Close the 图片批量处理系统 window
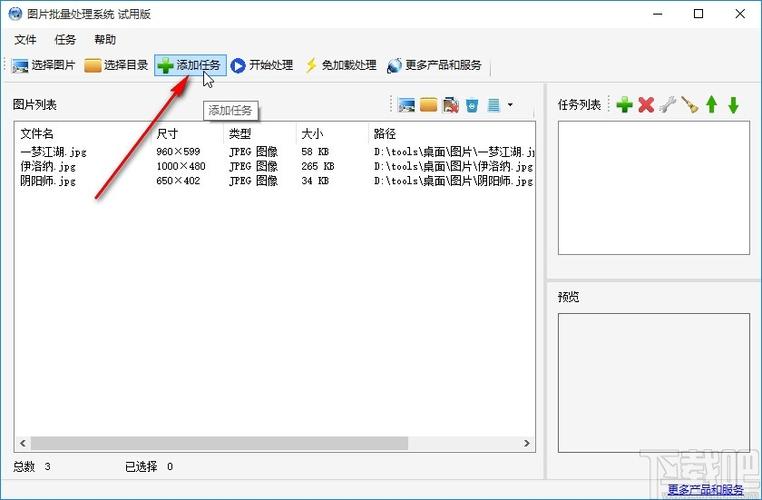Viewport: 762px width, 500px height. (x=740, y=14)
